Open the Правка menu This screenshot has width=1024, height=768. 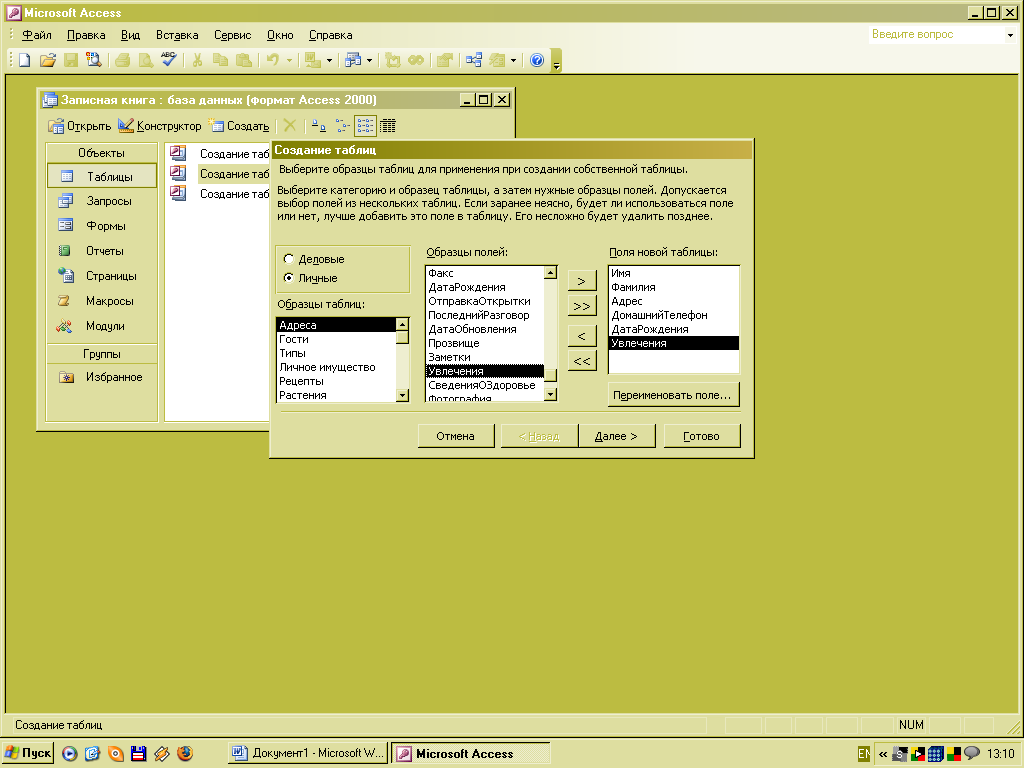(86, 35)
